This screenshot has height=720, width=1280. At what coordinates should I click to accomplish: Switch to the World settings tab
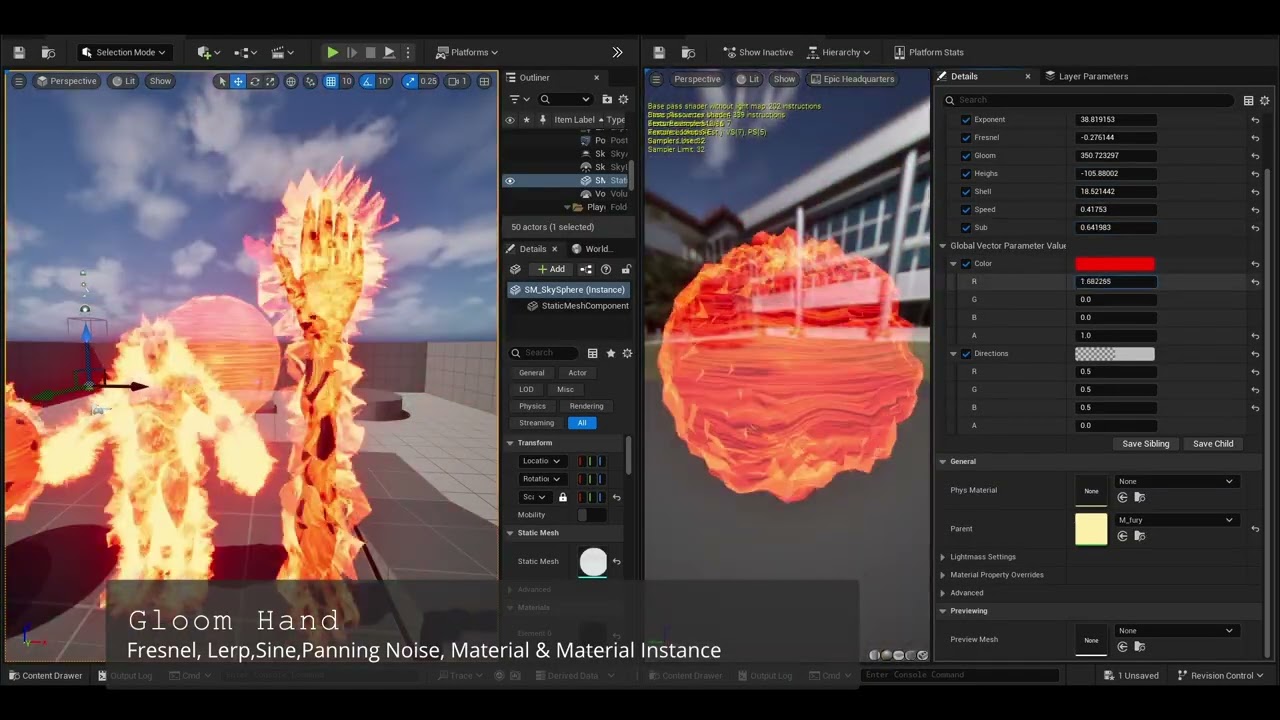coord(592,249)
